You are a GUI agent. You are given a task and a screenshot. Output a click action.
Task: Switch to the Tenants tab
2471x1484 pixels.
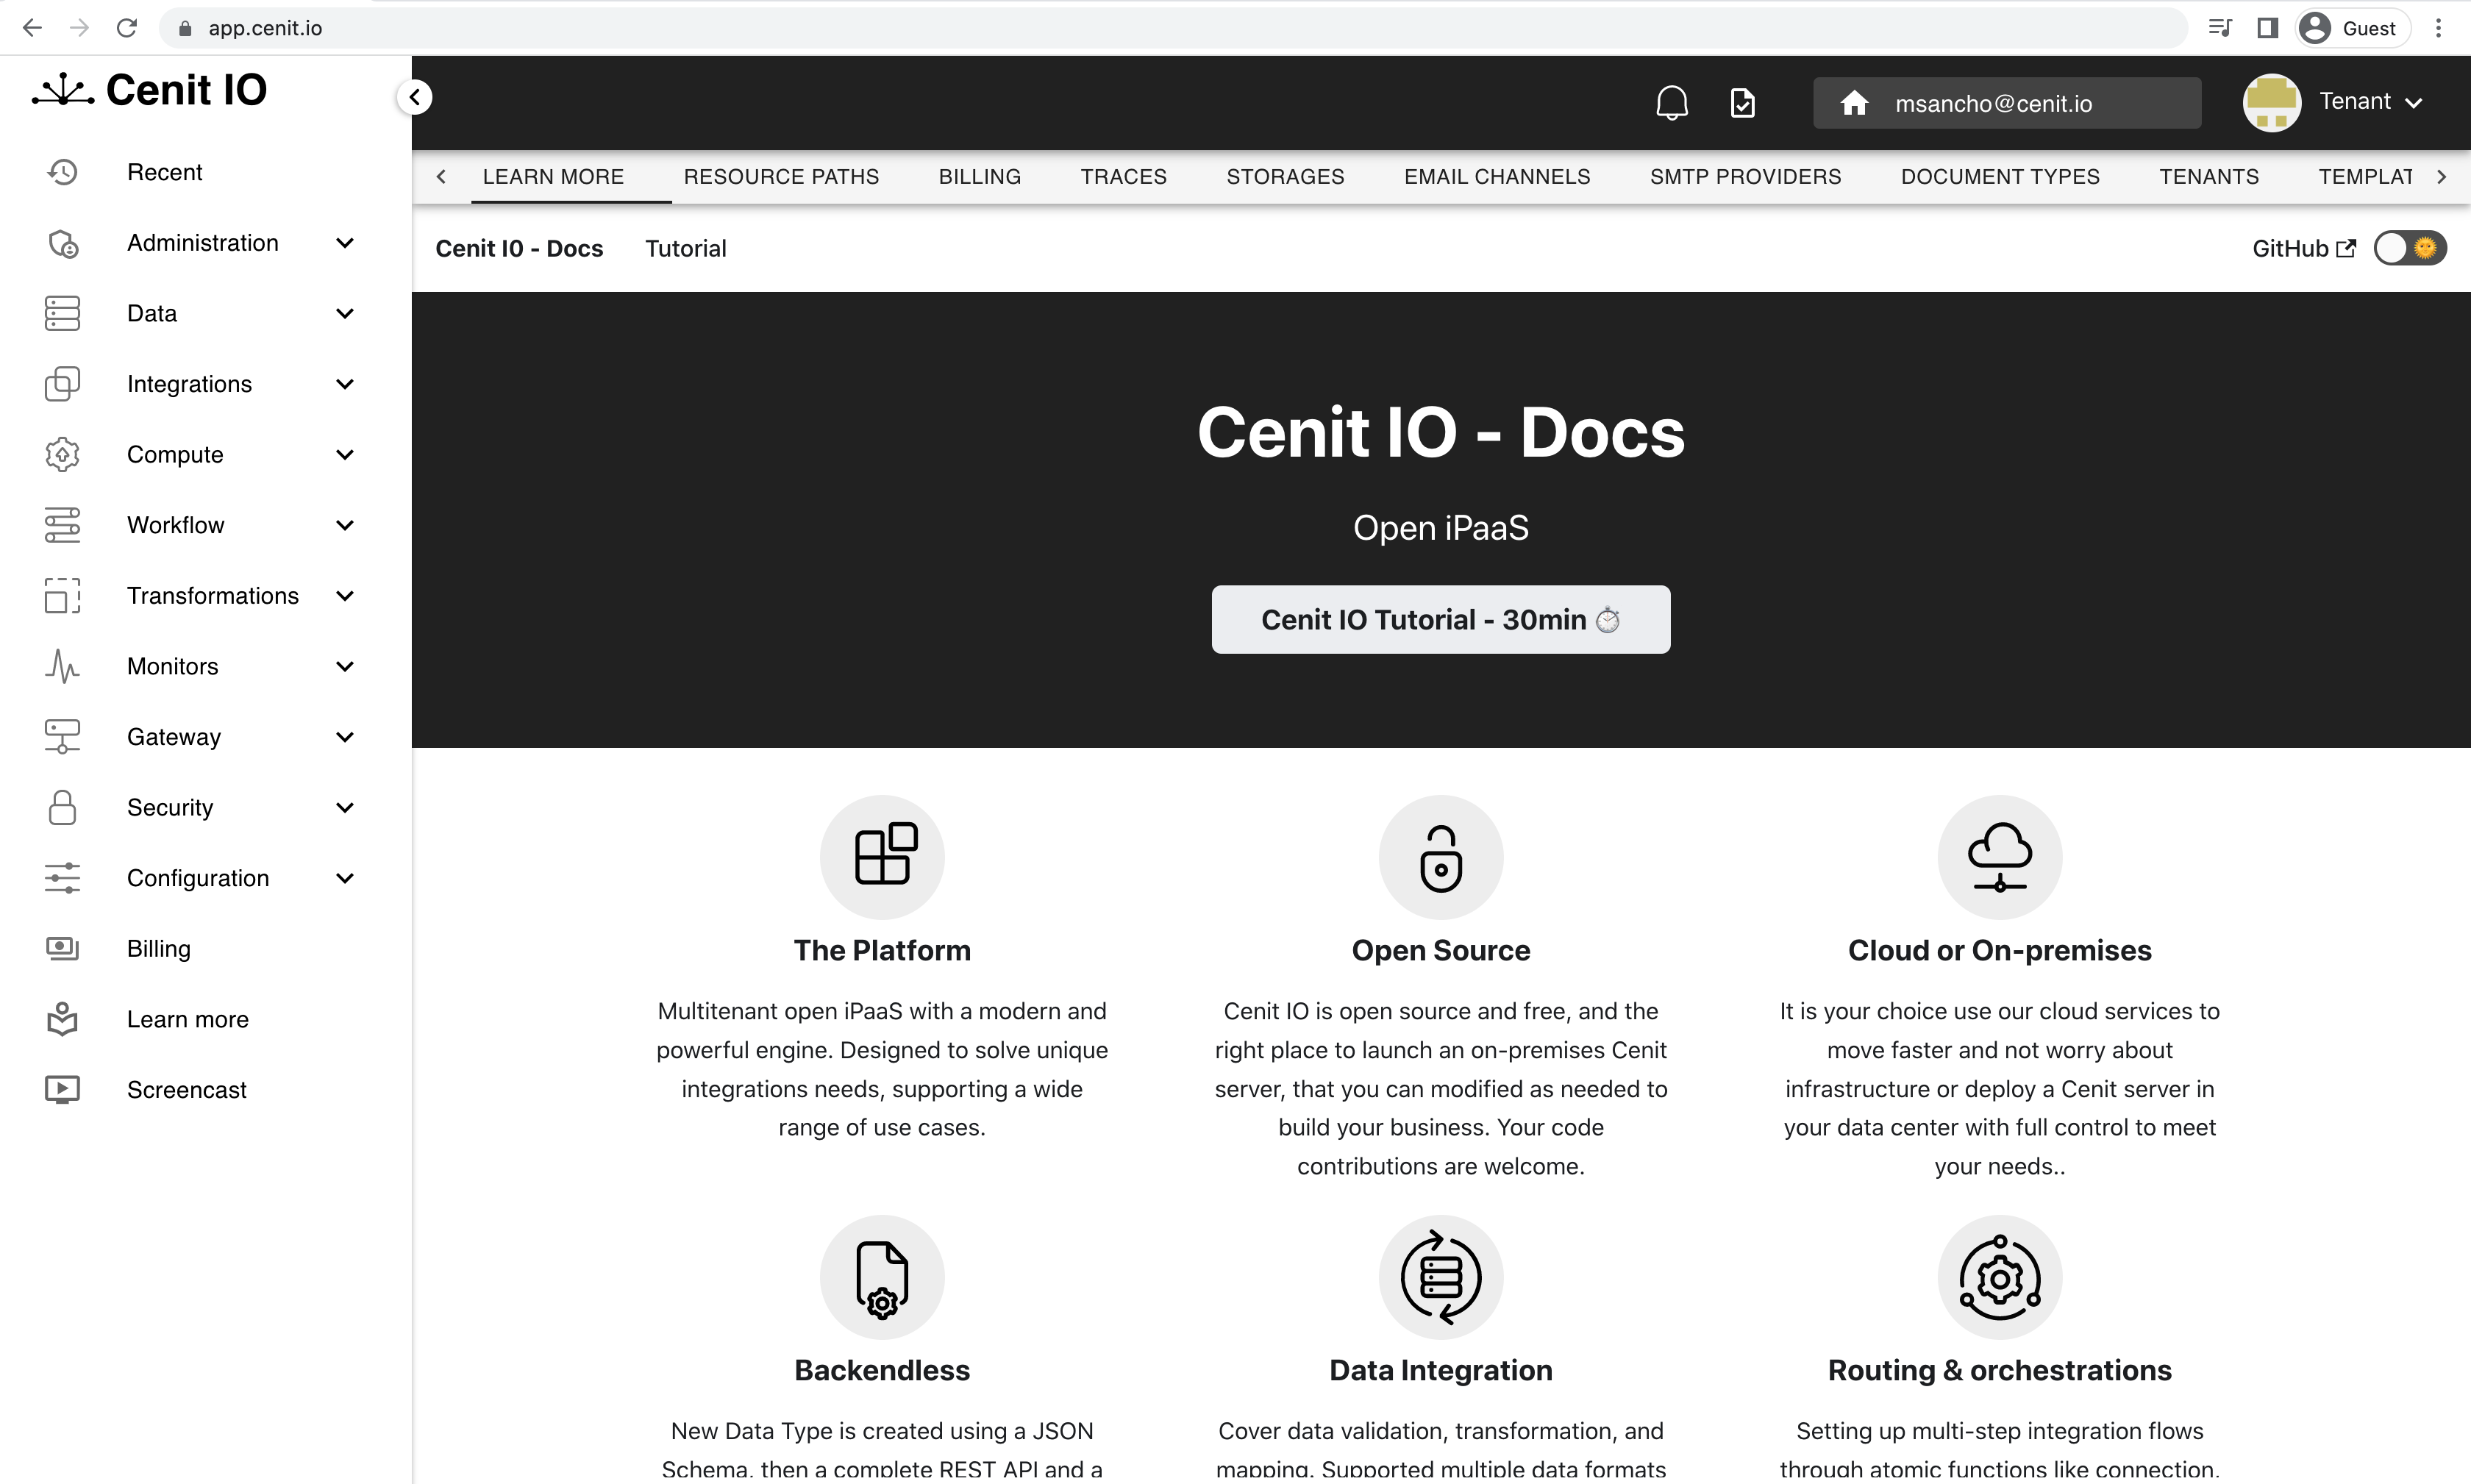(2209, 177)
